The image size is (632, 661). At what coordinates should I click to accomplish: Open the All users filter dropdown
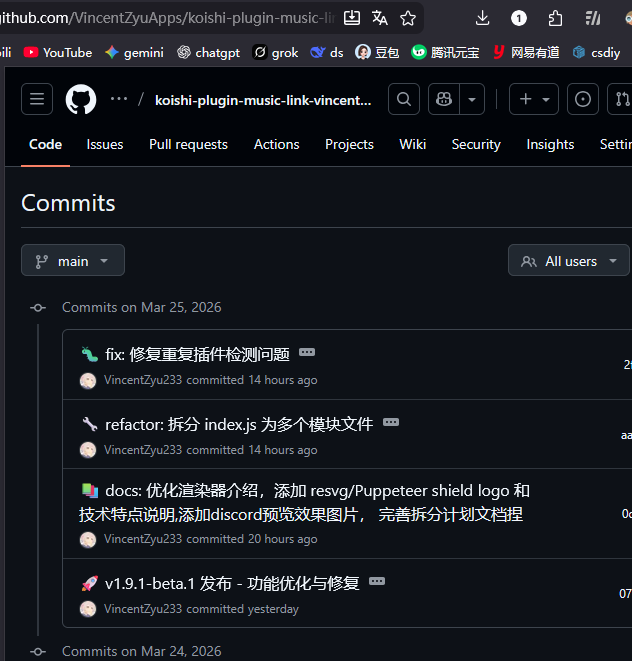(569, 261)
